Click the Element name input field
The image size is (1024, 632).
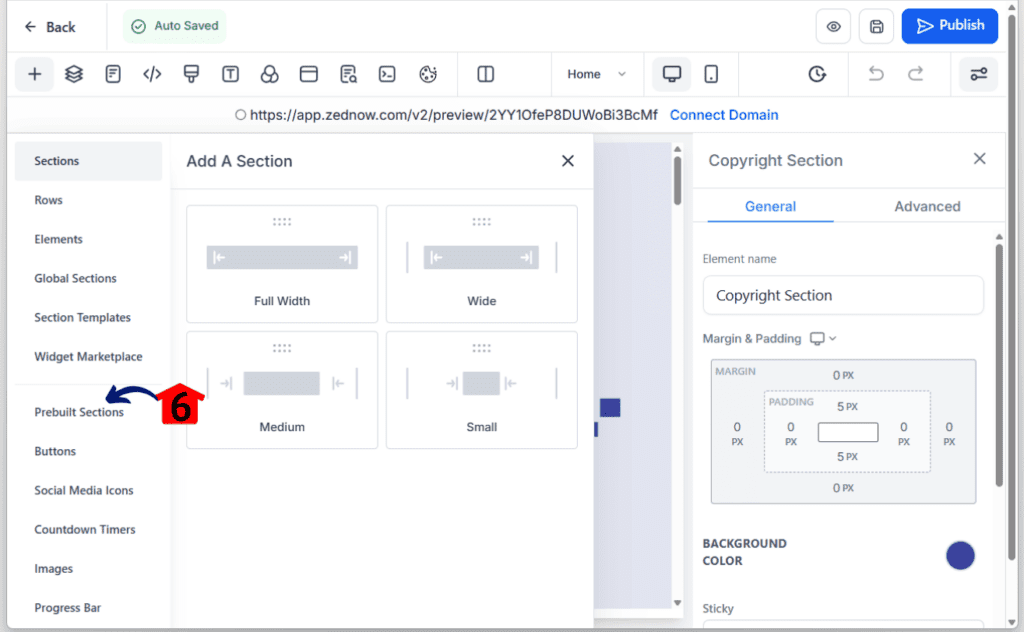click(x=842, y=296)
